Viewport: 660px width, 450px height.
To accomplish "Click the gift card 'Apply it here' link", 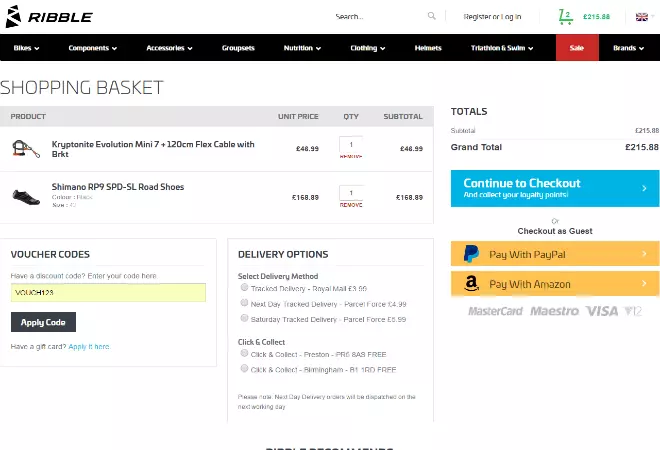I will click(89, 346).
